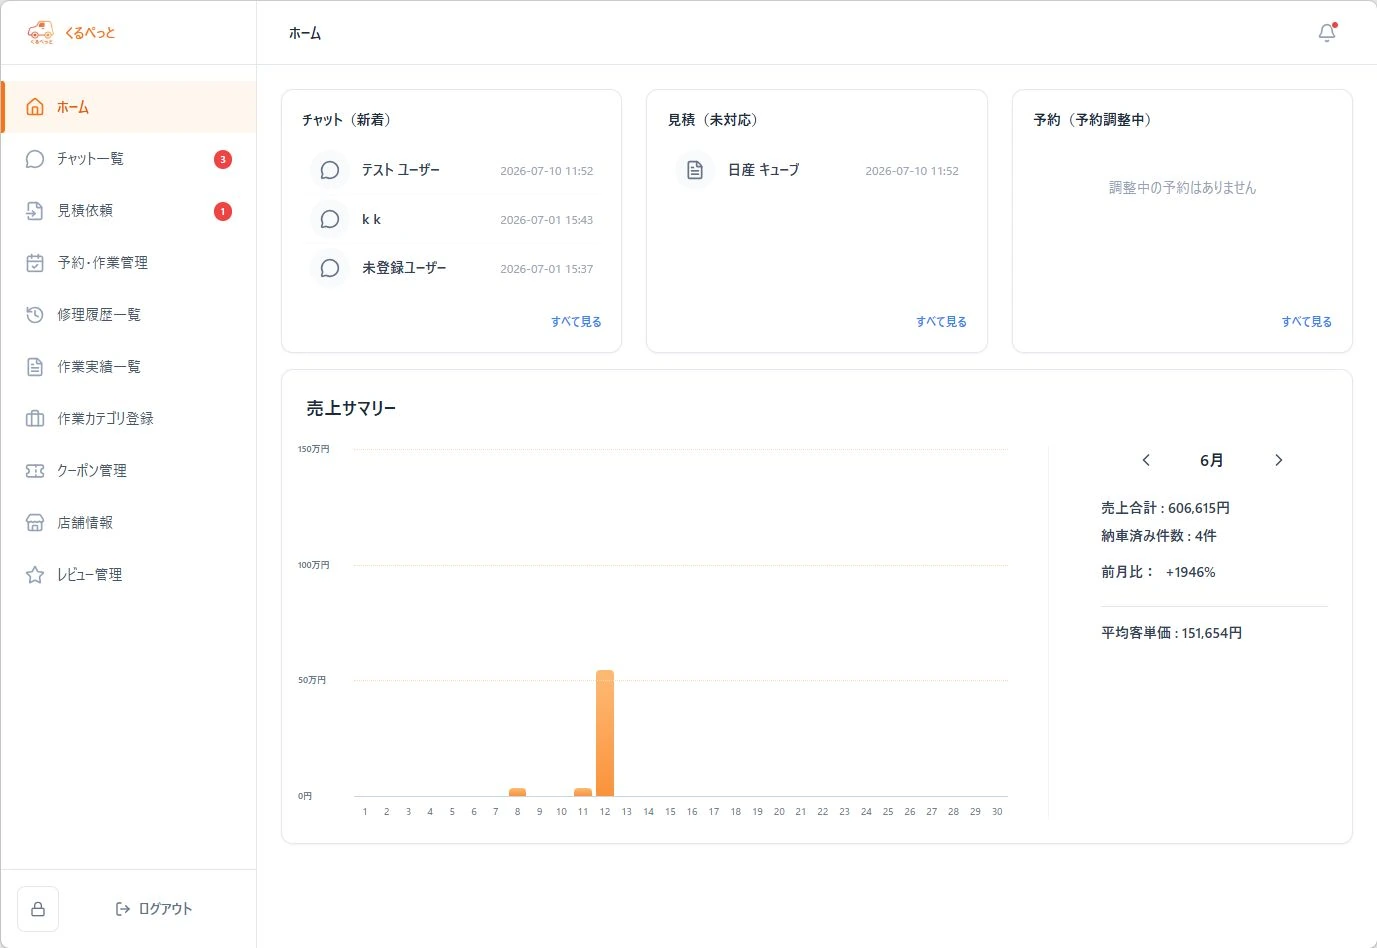This screenshot has height=948, width=1377.
Task: Open the notification bell
Action: pos(1327,33)
